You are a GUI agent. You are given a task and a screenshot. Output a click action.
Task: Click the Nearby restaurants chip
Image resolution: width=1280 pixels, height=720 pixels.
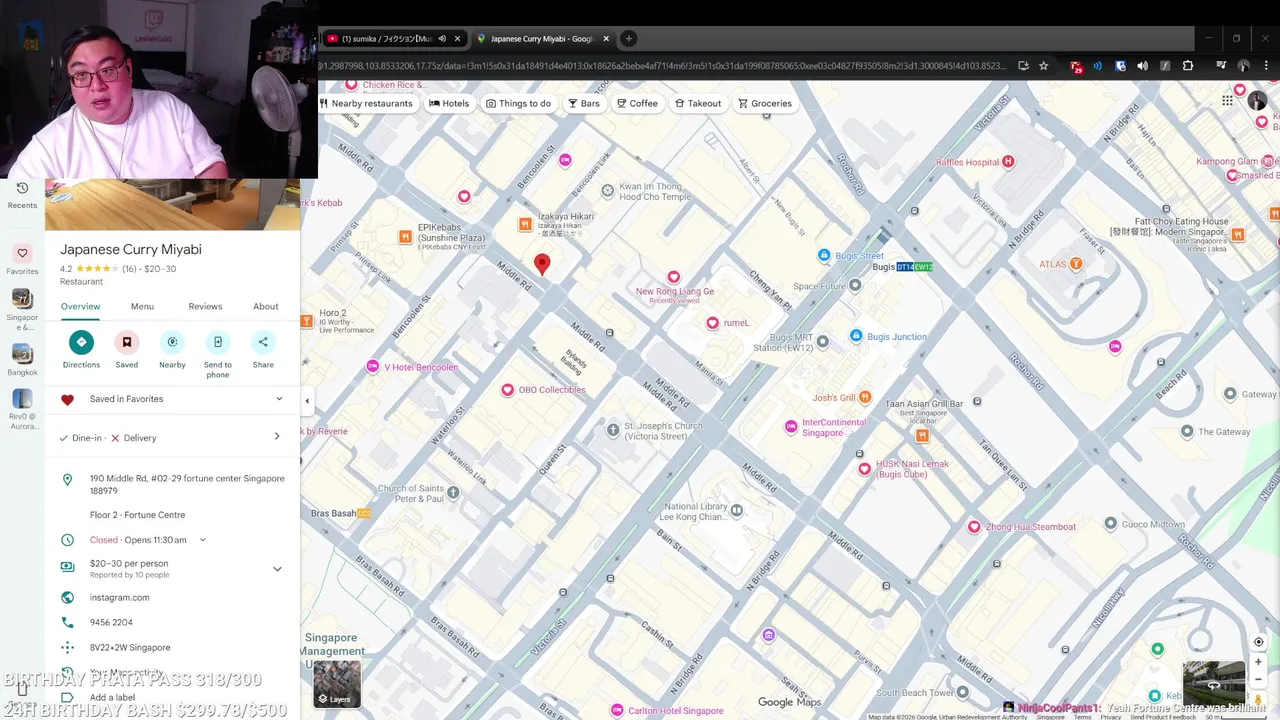(366, 103)
